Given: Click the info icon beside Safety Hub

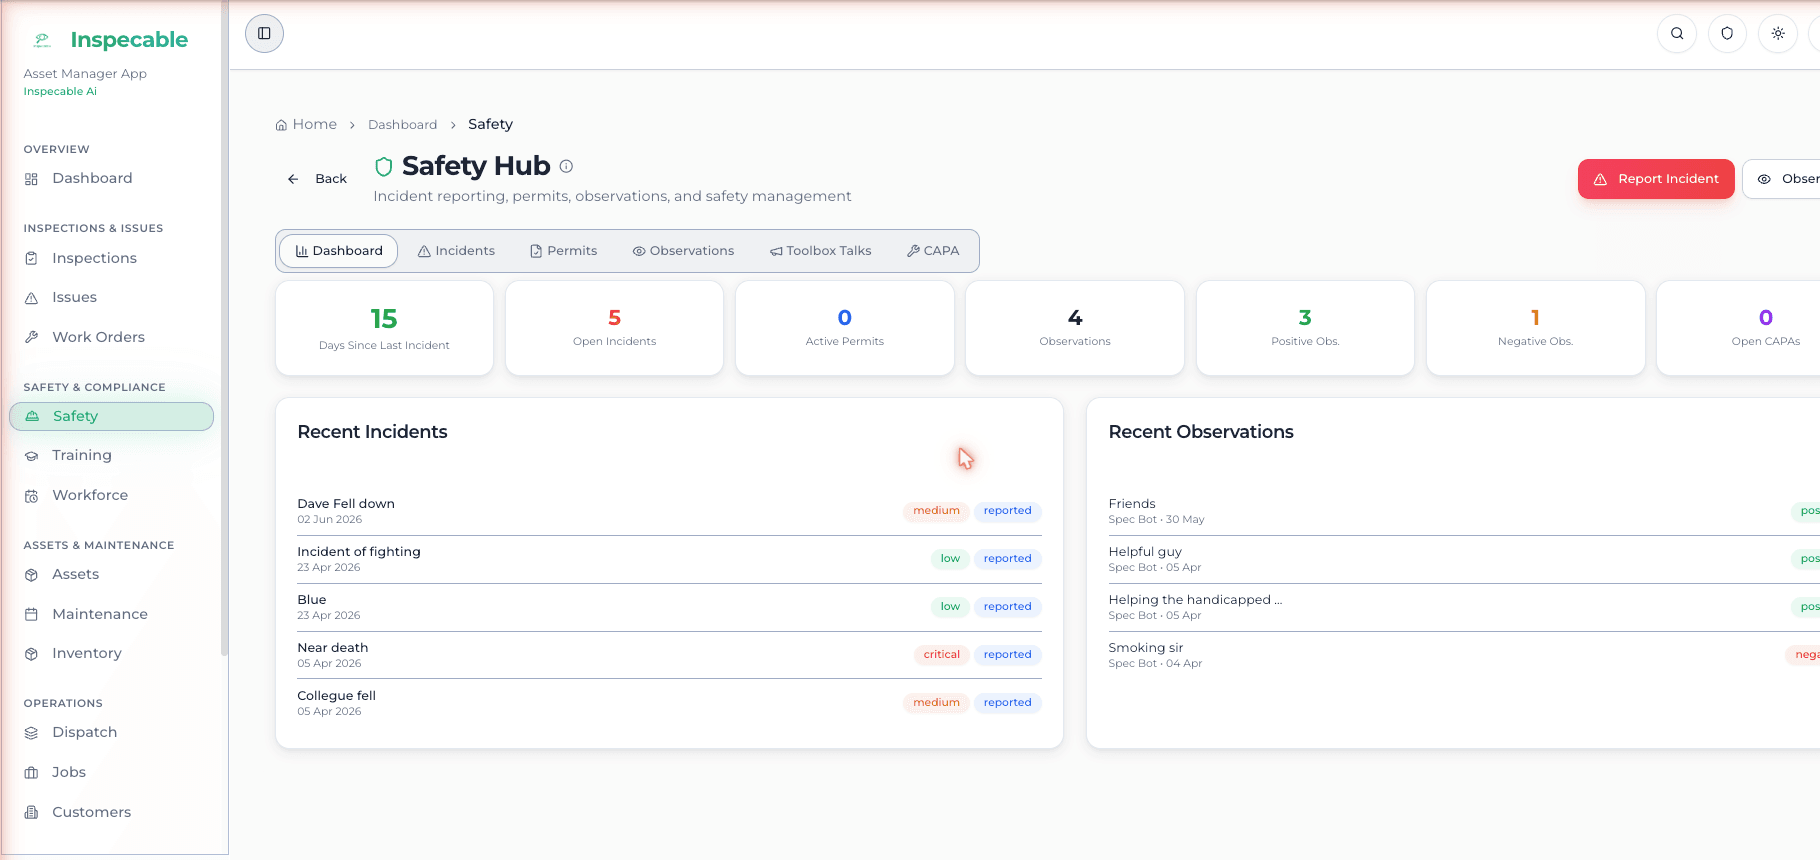Looking at the screenshot, I should [566, 166].
